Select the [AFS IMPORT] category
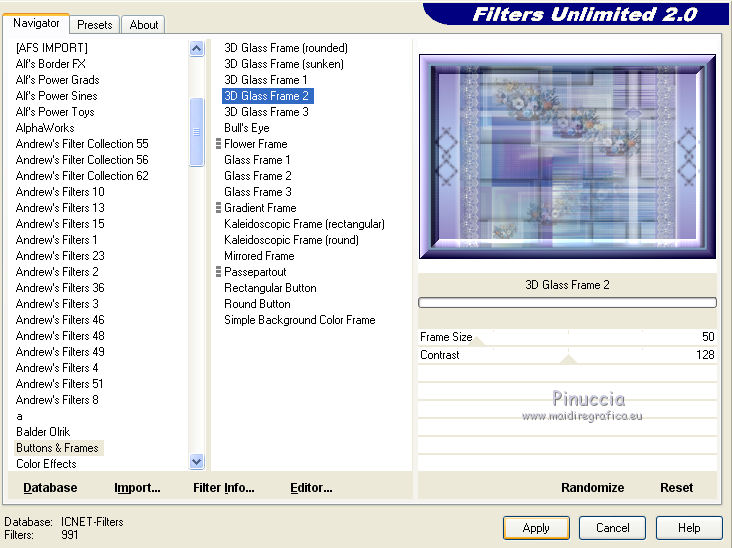The image size is (732, 548). (x=52, y=48)
